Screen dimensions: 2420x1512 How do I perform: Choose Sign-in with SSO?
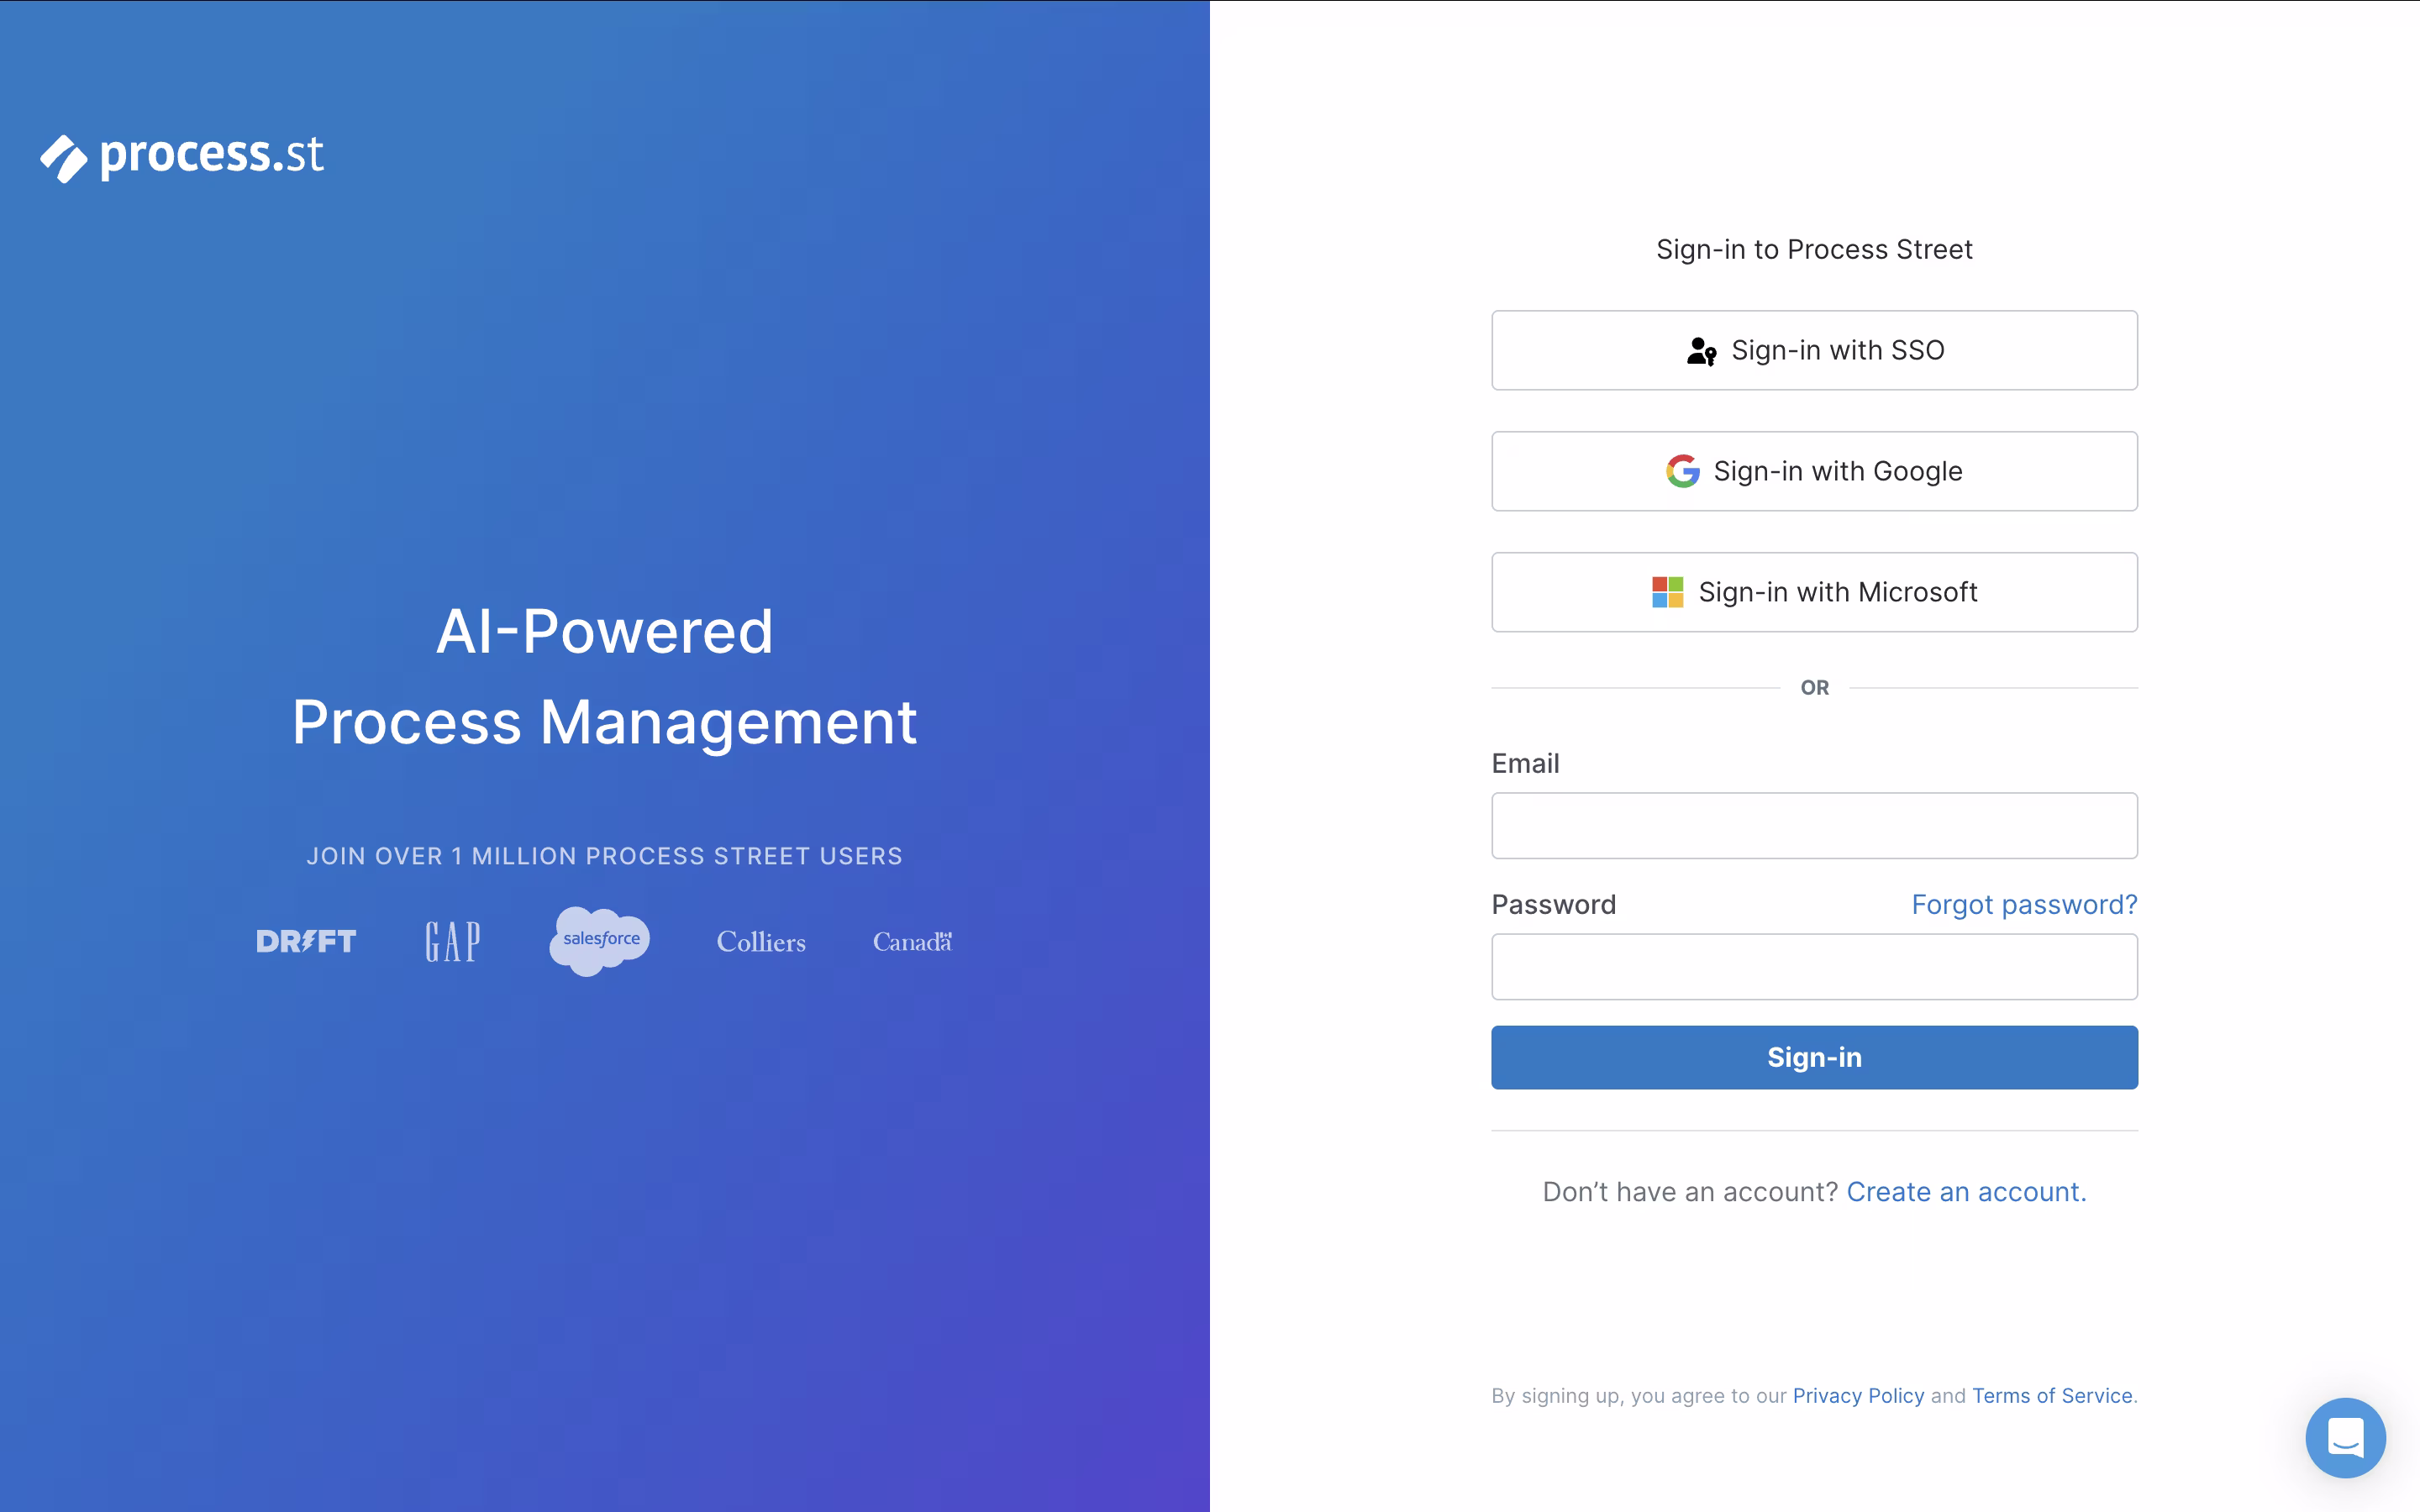[x=1814, y=350]
